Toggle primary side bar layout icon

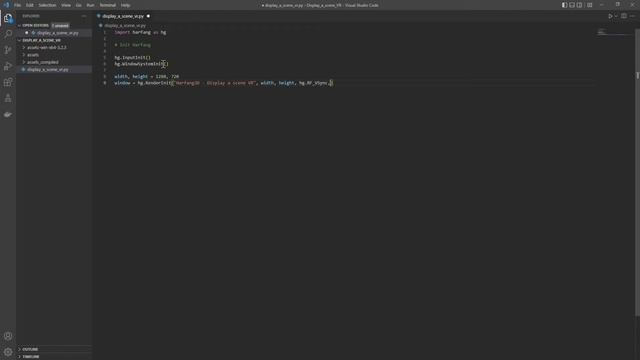coord(564,5)
